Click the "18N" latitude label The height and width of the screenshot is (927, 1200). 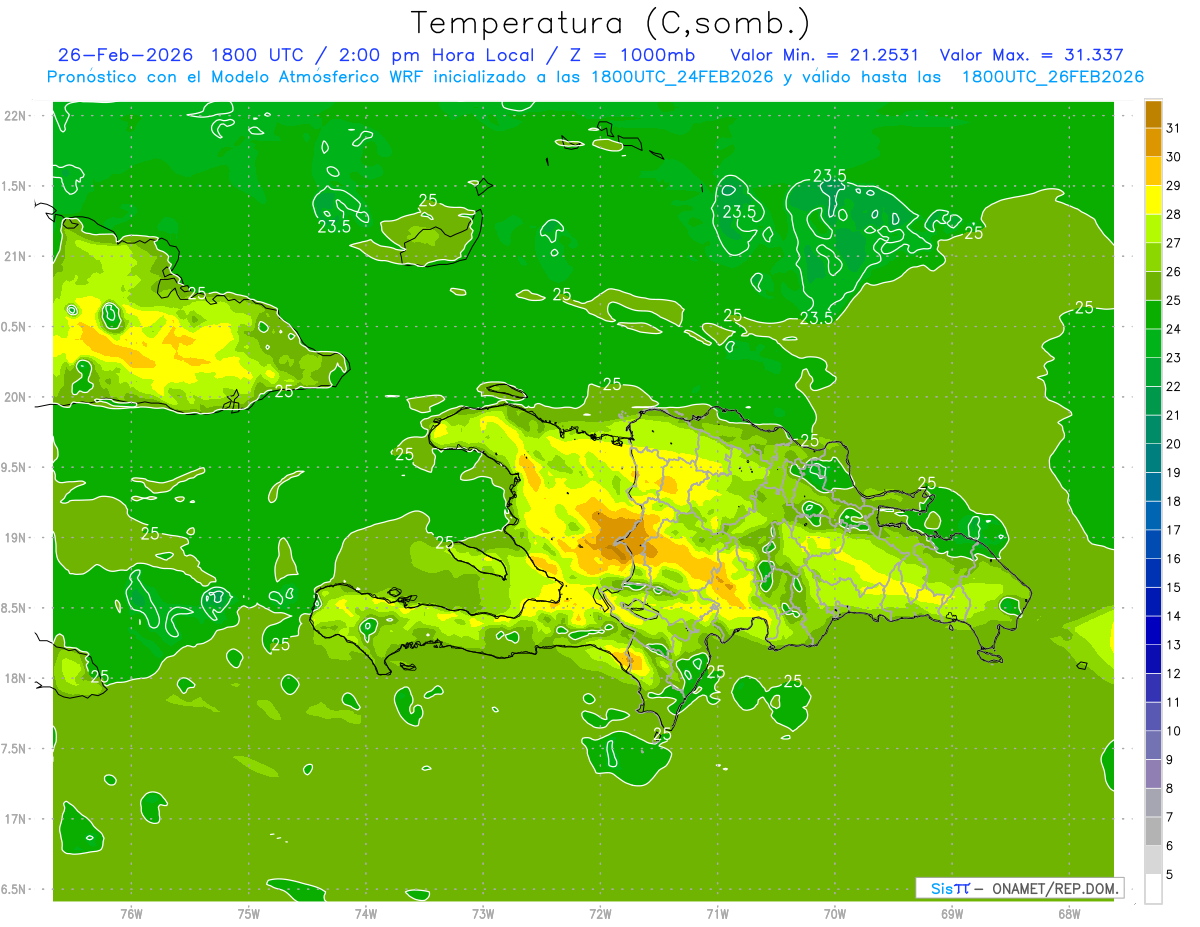point(15,678)
